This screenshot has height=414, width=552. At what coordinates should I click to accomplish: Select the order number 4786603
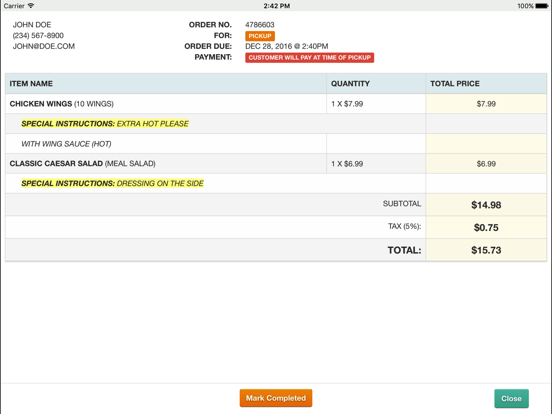(260, 25)
